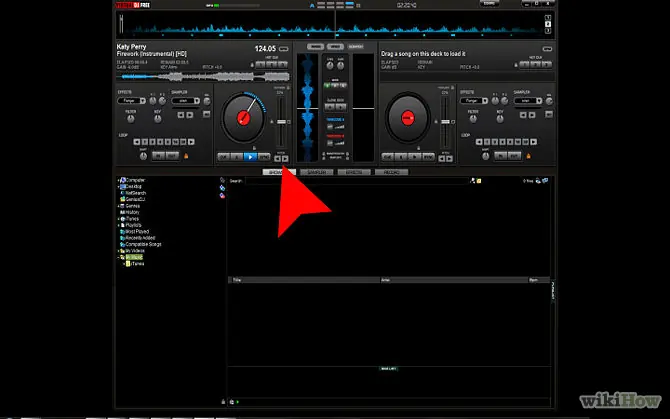Open the right deck Effects dropdown

[x=473, y=101]
